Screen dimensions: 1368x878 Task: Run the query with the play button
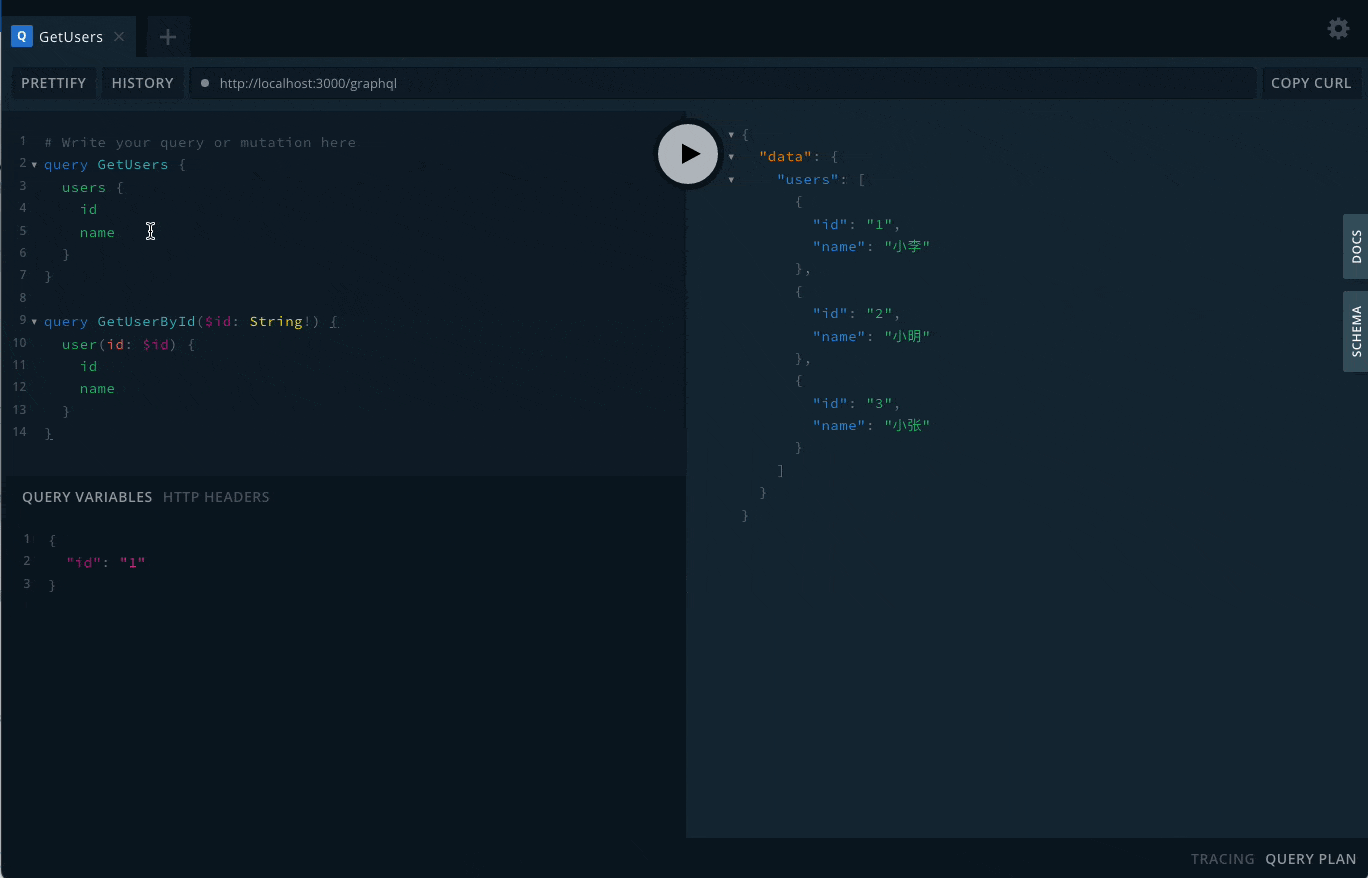tap(688, 153)
